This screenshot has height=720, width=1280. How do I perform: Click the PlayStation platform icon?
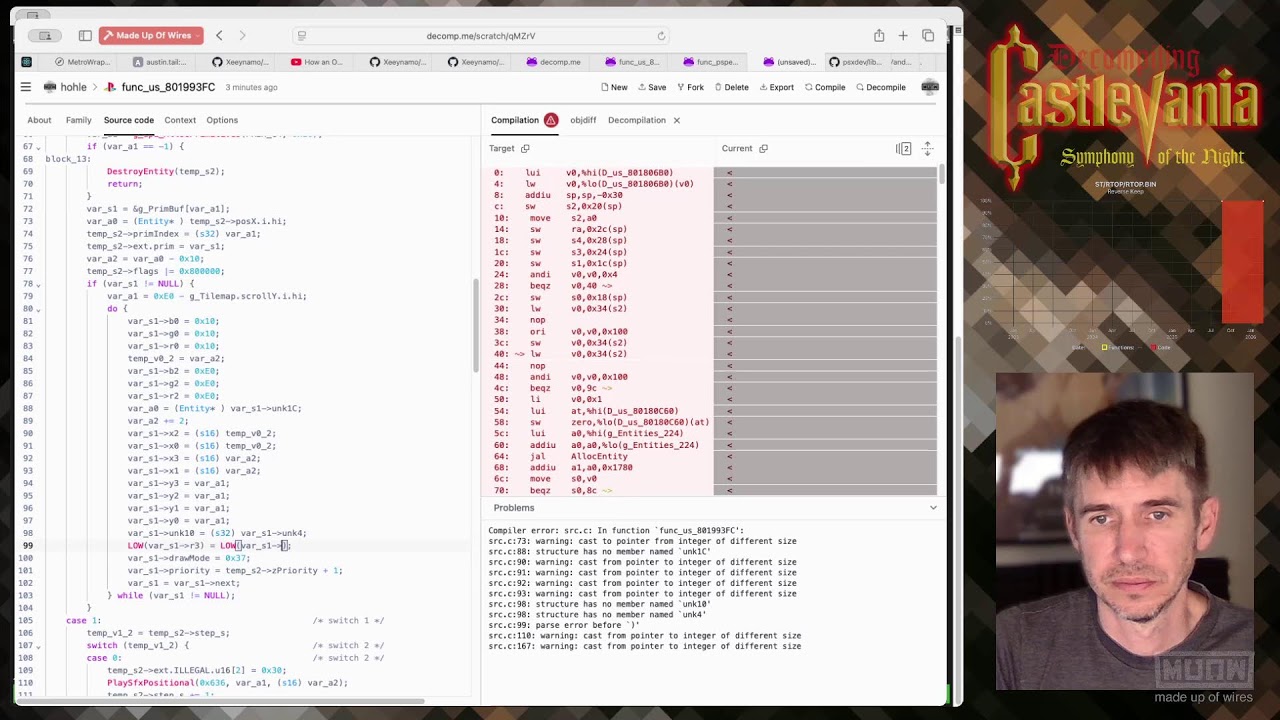pyautogui.click(x=110, y=87)
